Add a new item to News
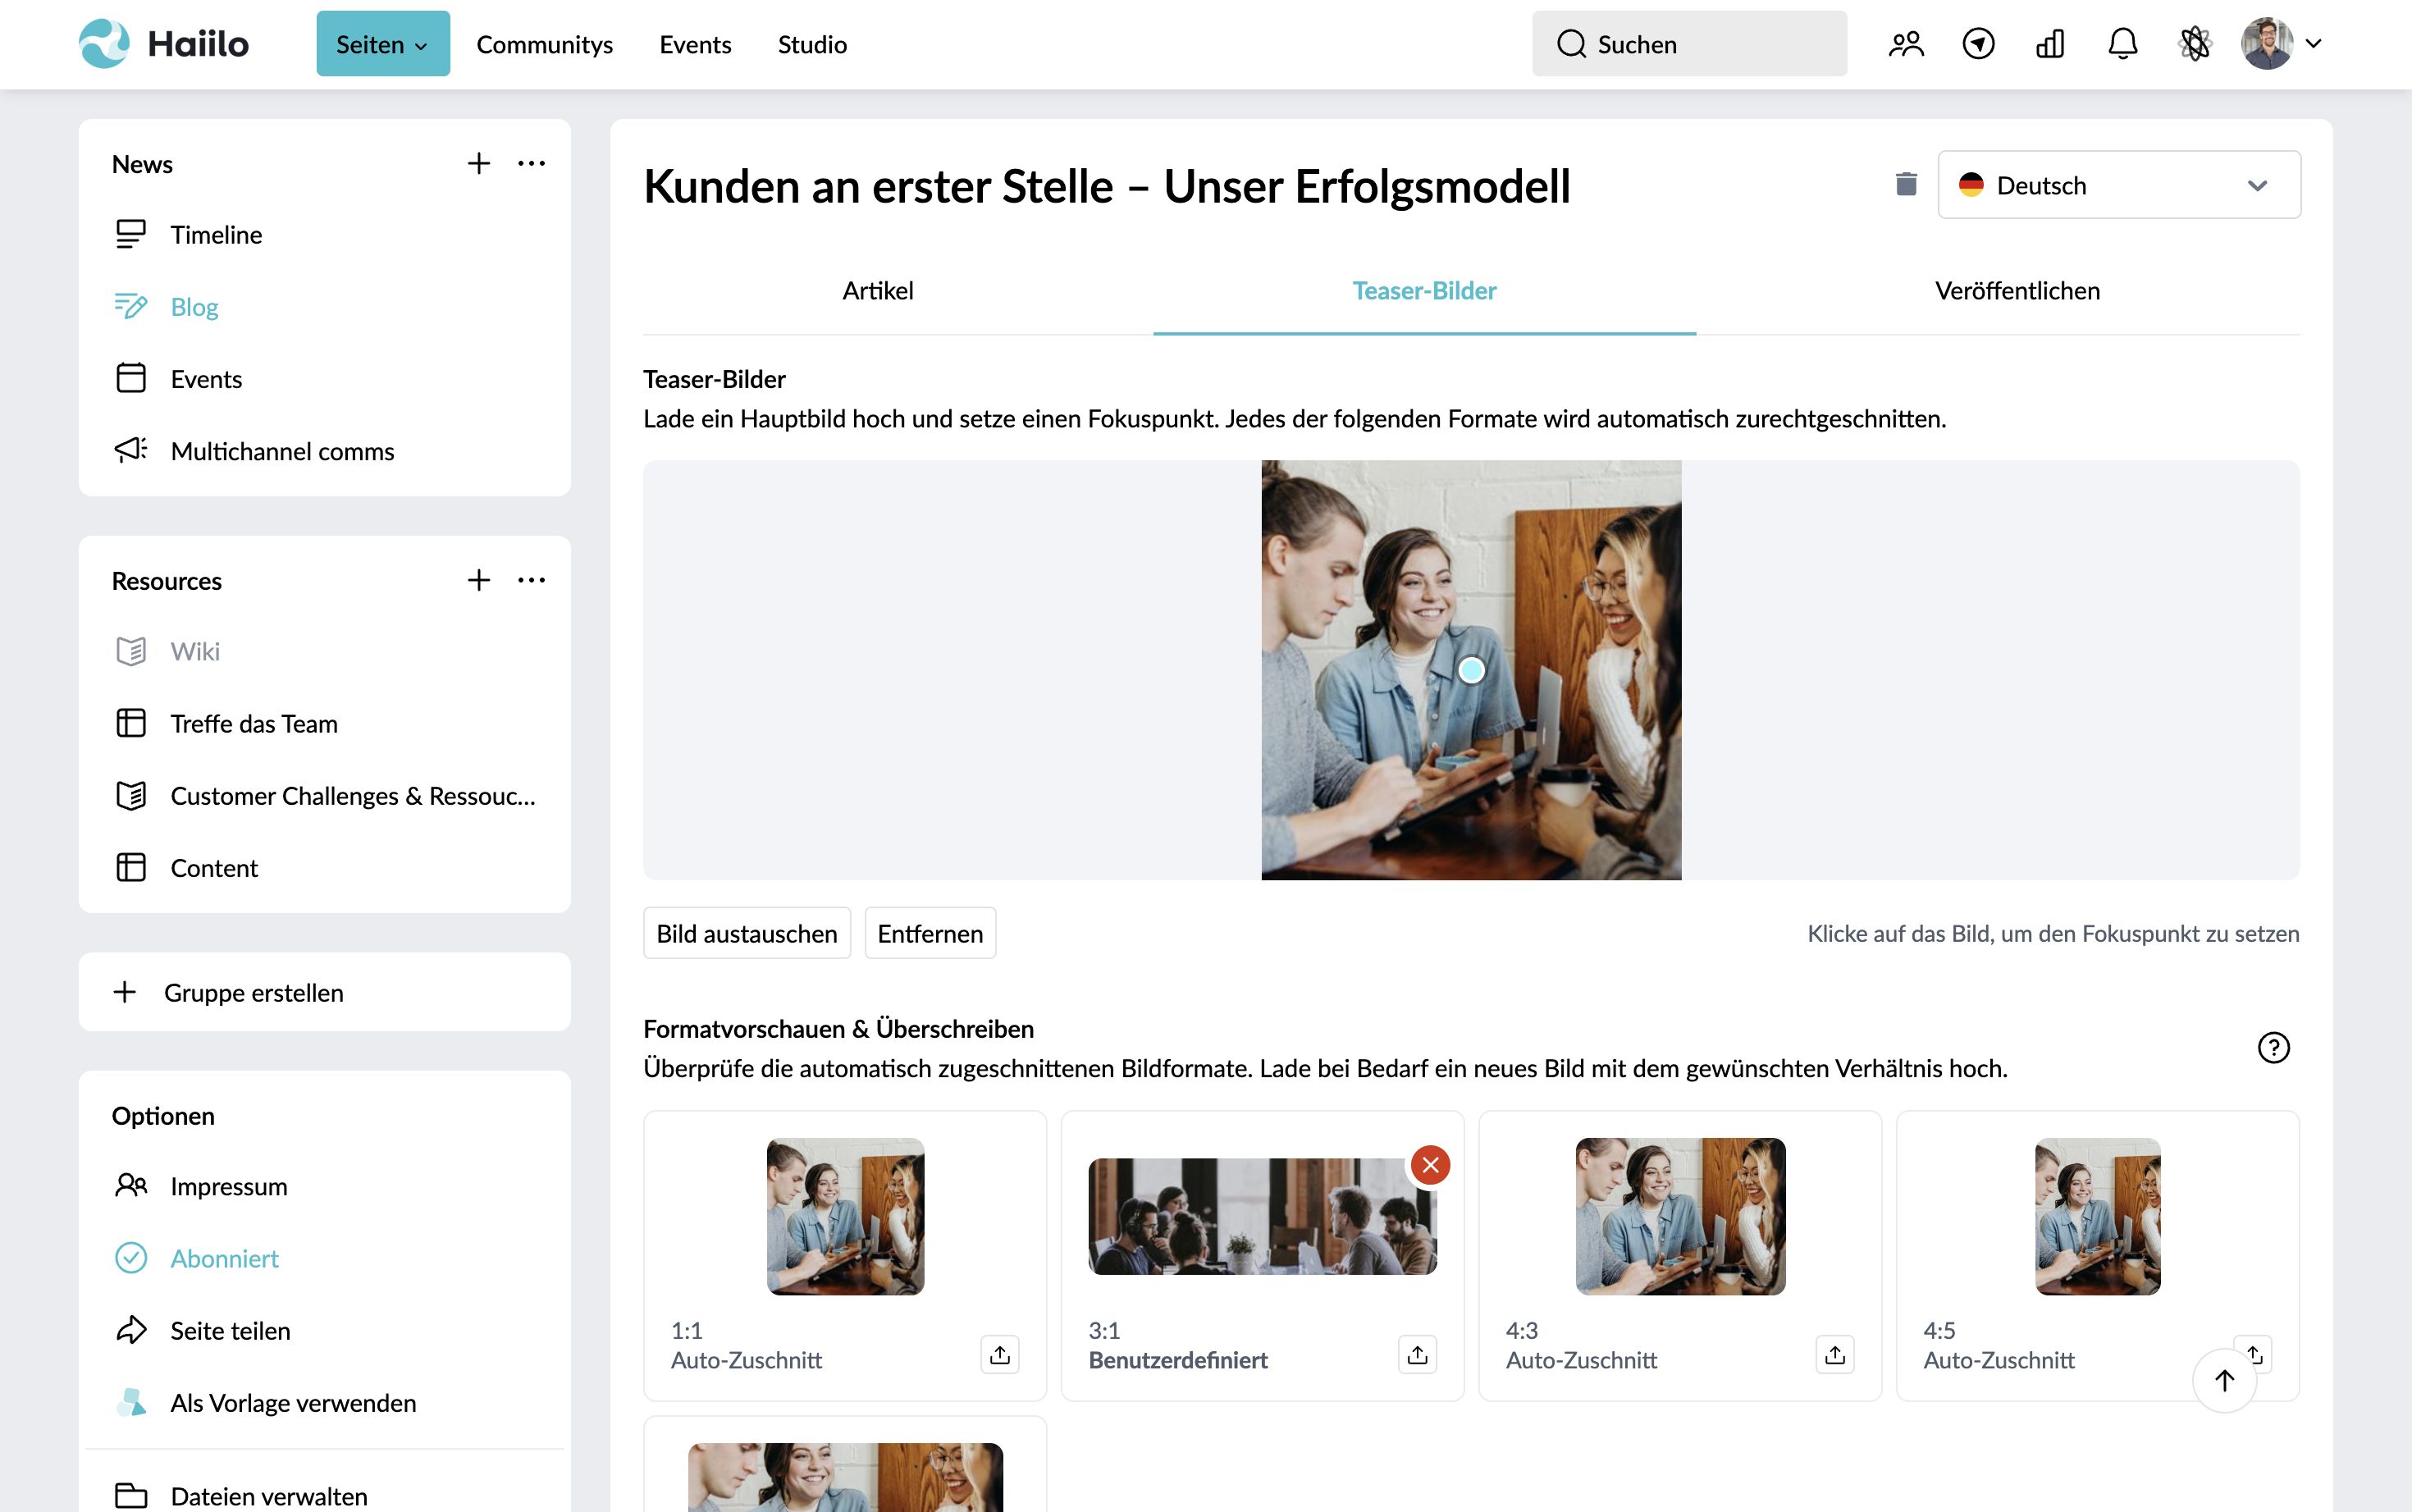2412x1512 pixels. tap(479, 163)
